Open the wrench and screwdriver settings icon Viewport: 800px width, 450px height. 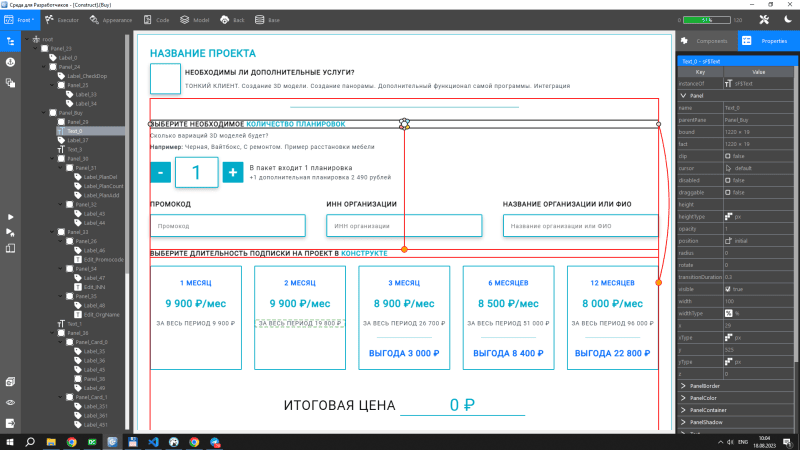pyautogui.click(x=765, y=19)
